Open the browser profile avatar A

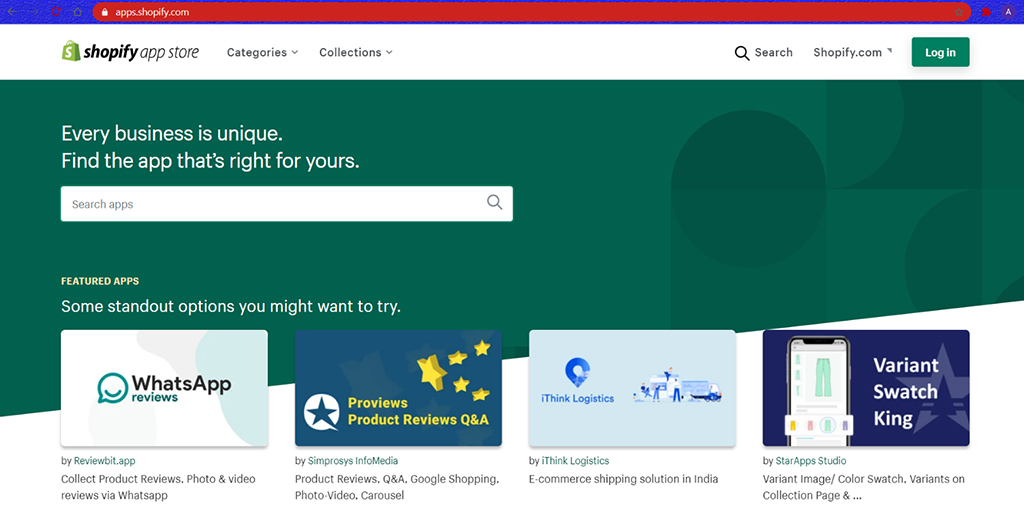[1008, 12]
